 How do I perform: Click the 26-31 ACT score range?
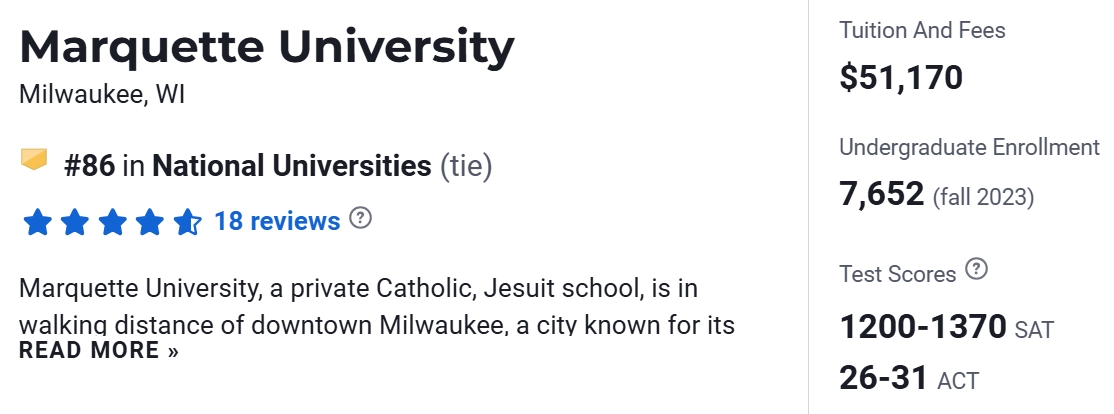pyautogui.click(x=883, y=378)
